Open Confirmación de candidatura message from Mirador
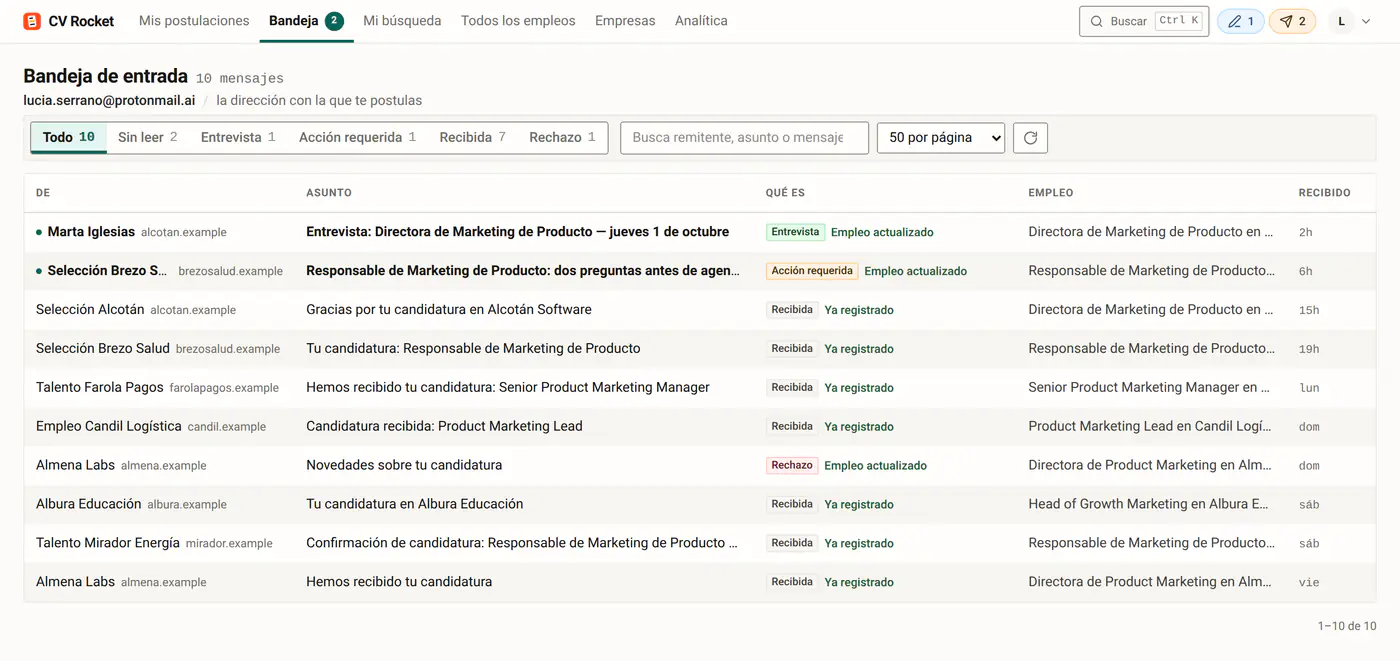The image size is (1400, 661). pos(522,543)
